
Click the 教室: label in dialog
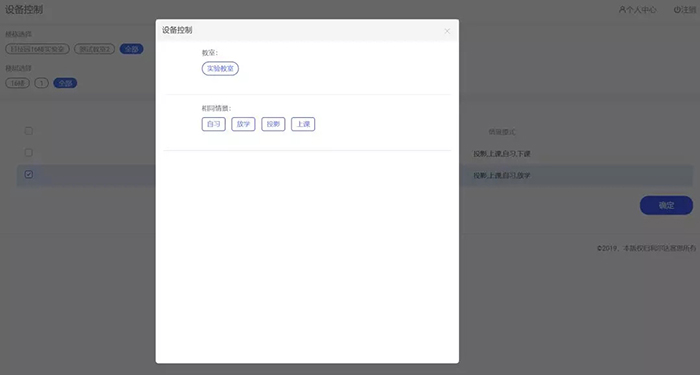210,53
